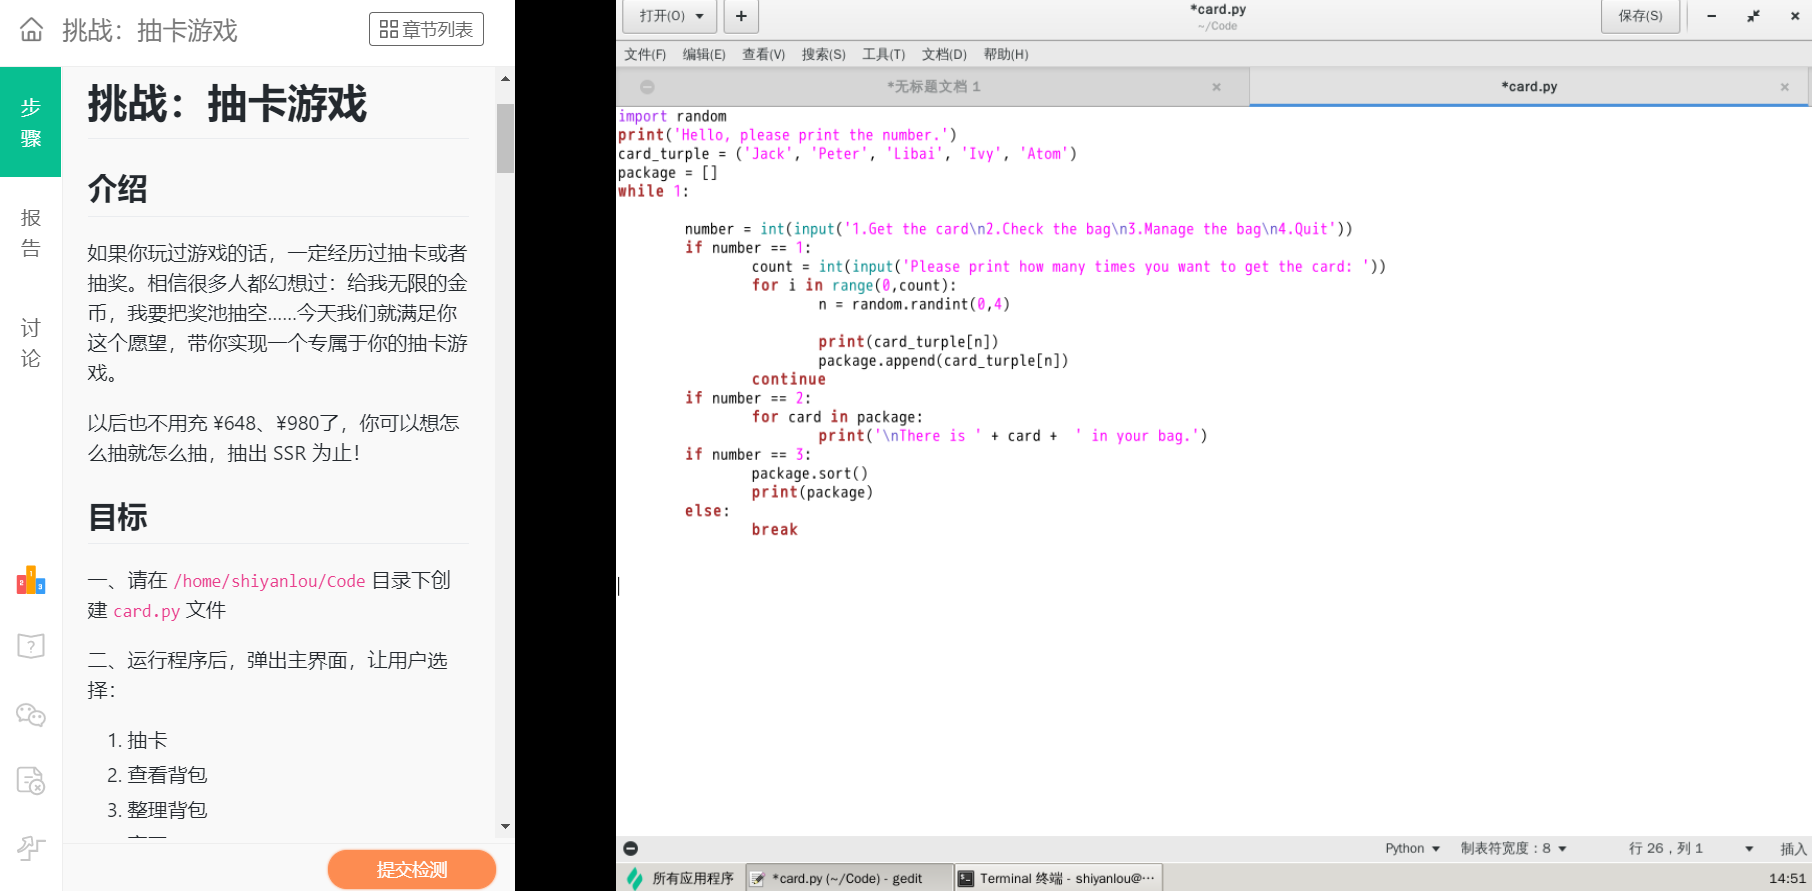The width and height of the screenshot is (1812, 891).
Task: Close the *card.py tab
Action: point(1784,87)
